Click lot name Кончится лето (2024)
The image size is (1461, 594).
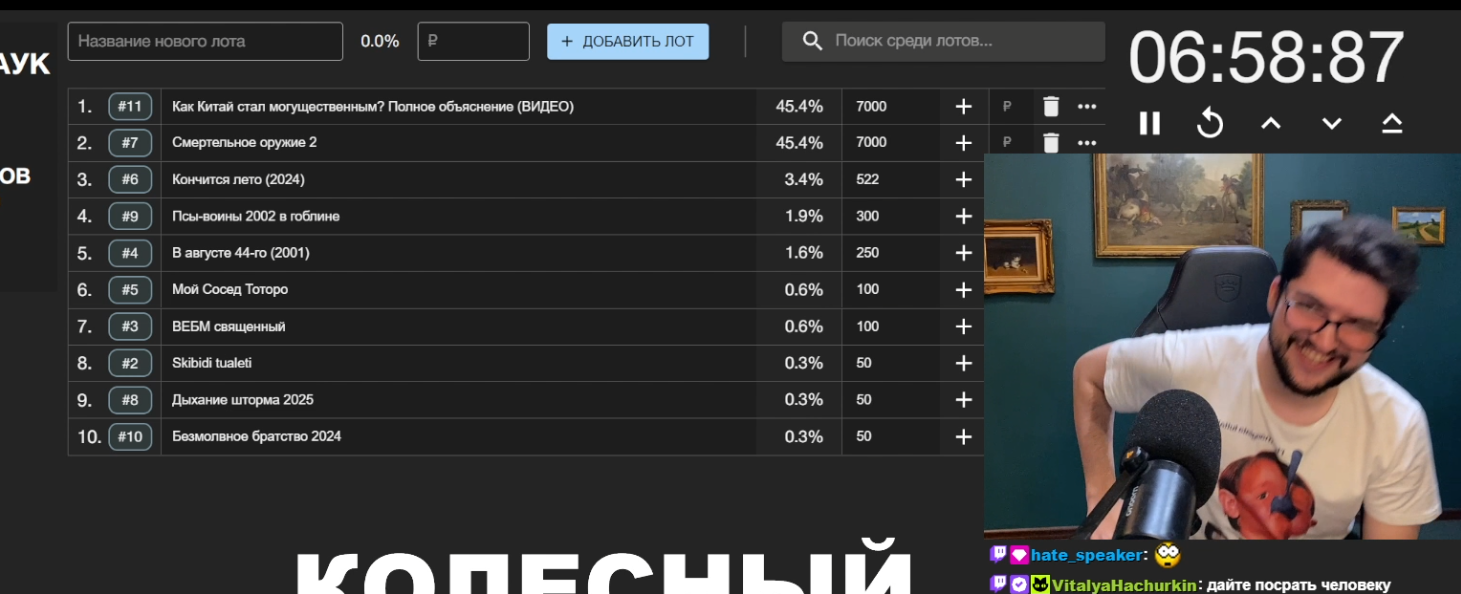238,180
